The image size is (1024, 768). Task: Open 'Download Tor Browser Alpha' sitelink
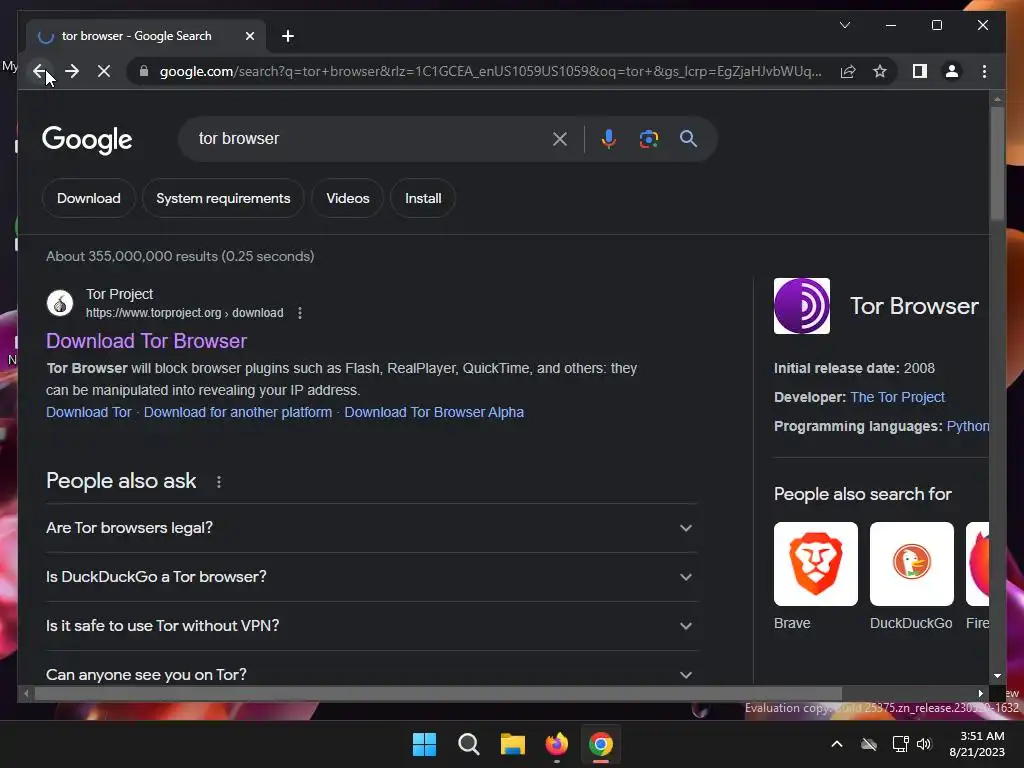coord(434,412)
